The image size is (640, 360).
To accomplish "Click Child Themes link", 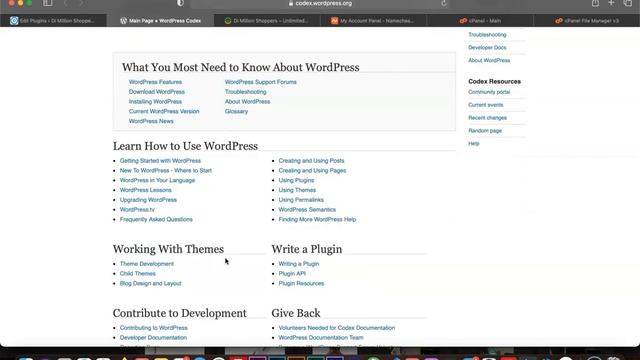I will (138, 274).
